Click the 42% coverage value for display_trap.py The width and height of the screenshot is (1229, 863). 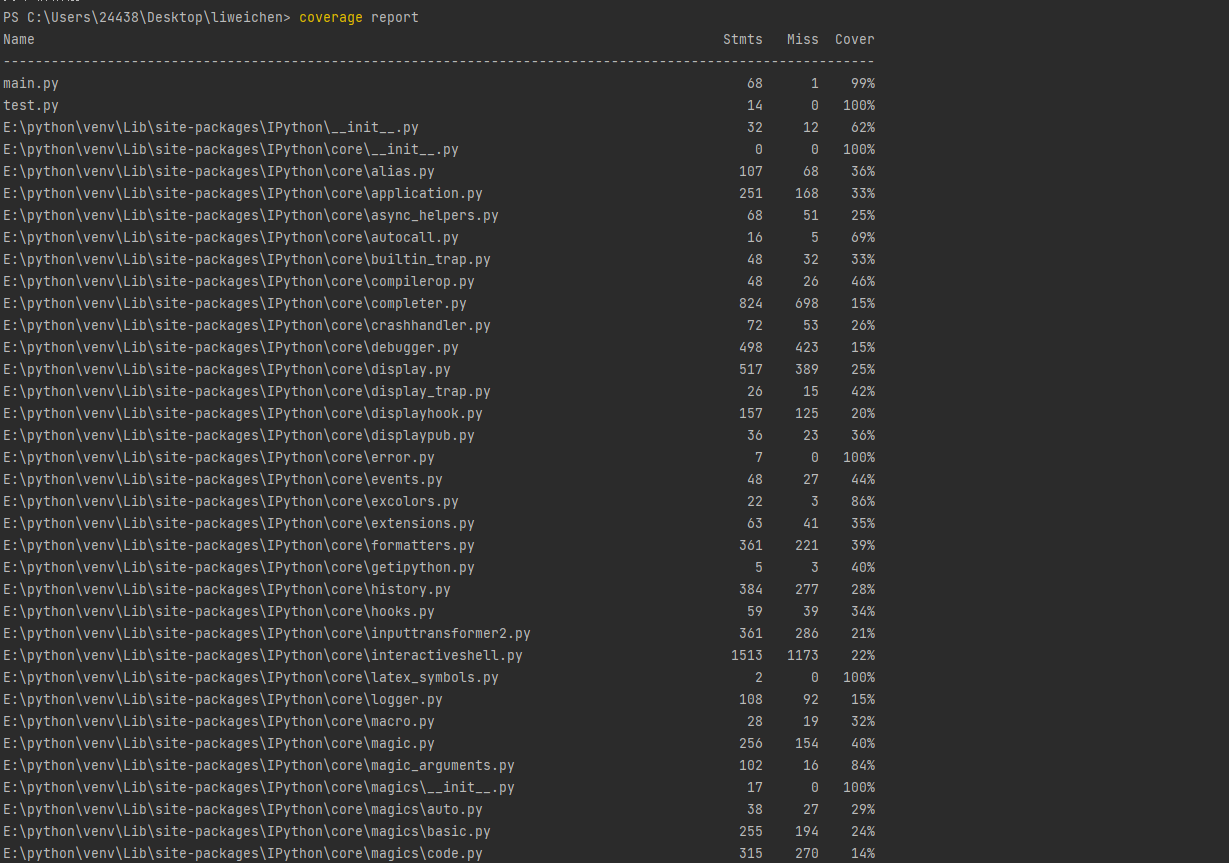click(863, 392)
